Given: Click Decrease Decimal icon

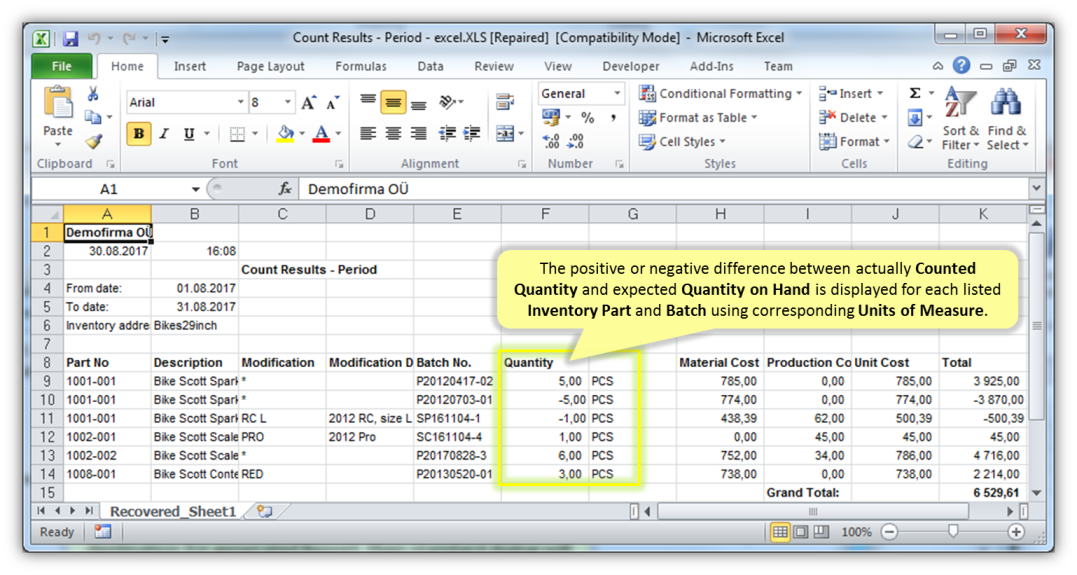Looking at the screenshot, I should tap(576, 141).
